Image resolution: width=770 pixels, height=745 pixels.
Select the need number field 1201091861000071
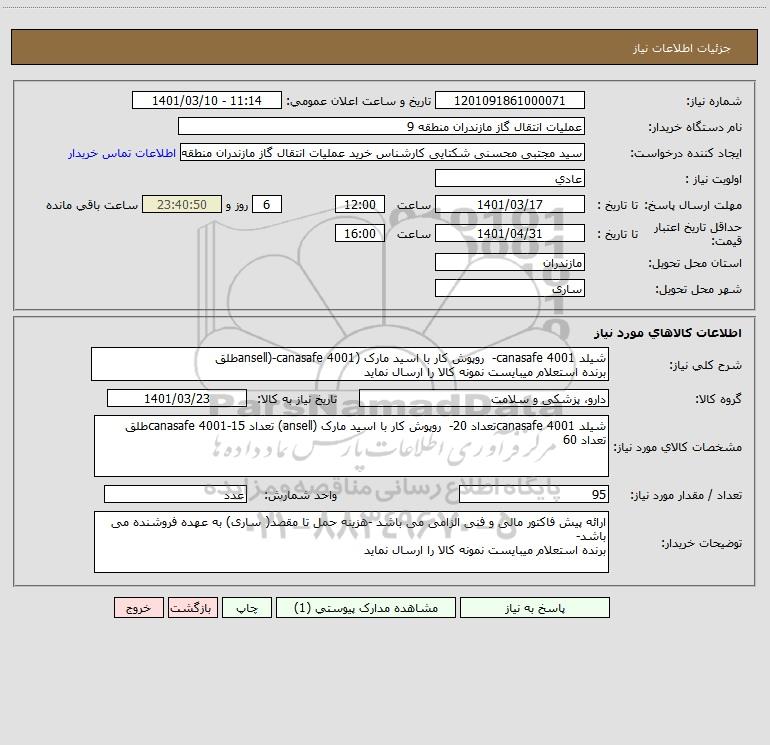pos(510,100)
